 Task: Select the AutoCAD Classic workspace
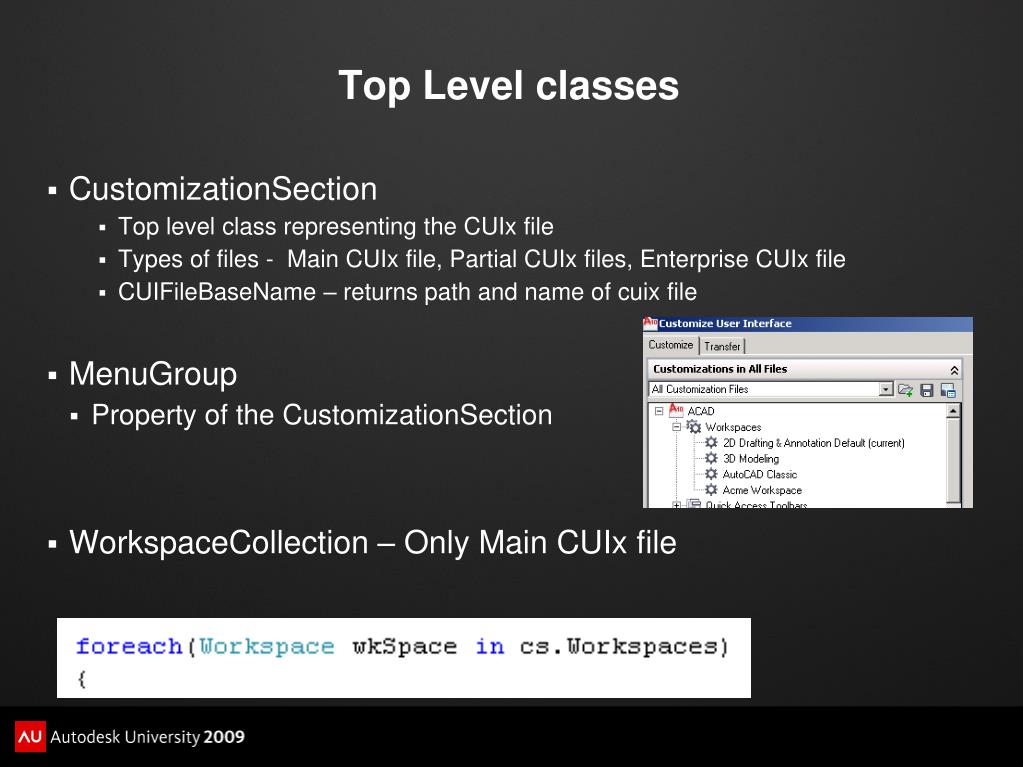click(x=760, y=474)
